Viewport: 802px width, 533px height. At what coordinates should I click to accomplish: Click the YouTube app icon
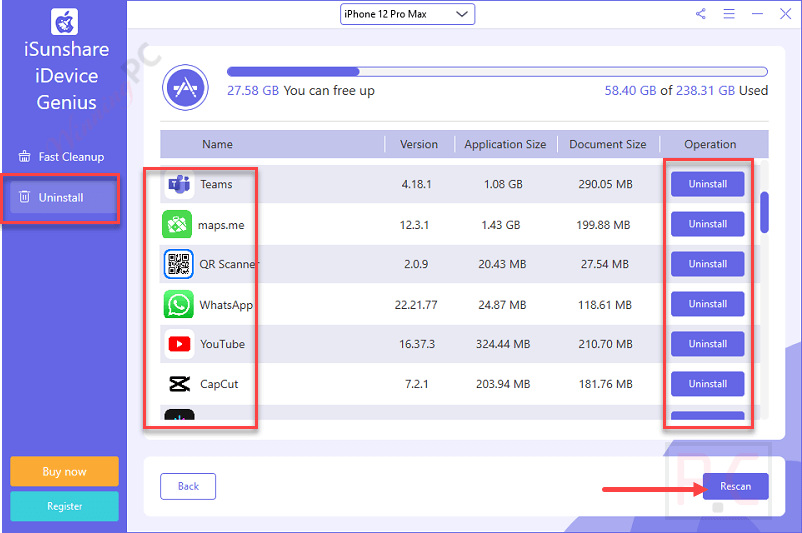click(x=179, y=344)
